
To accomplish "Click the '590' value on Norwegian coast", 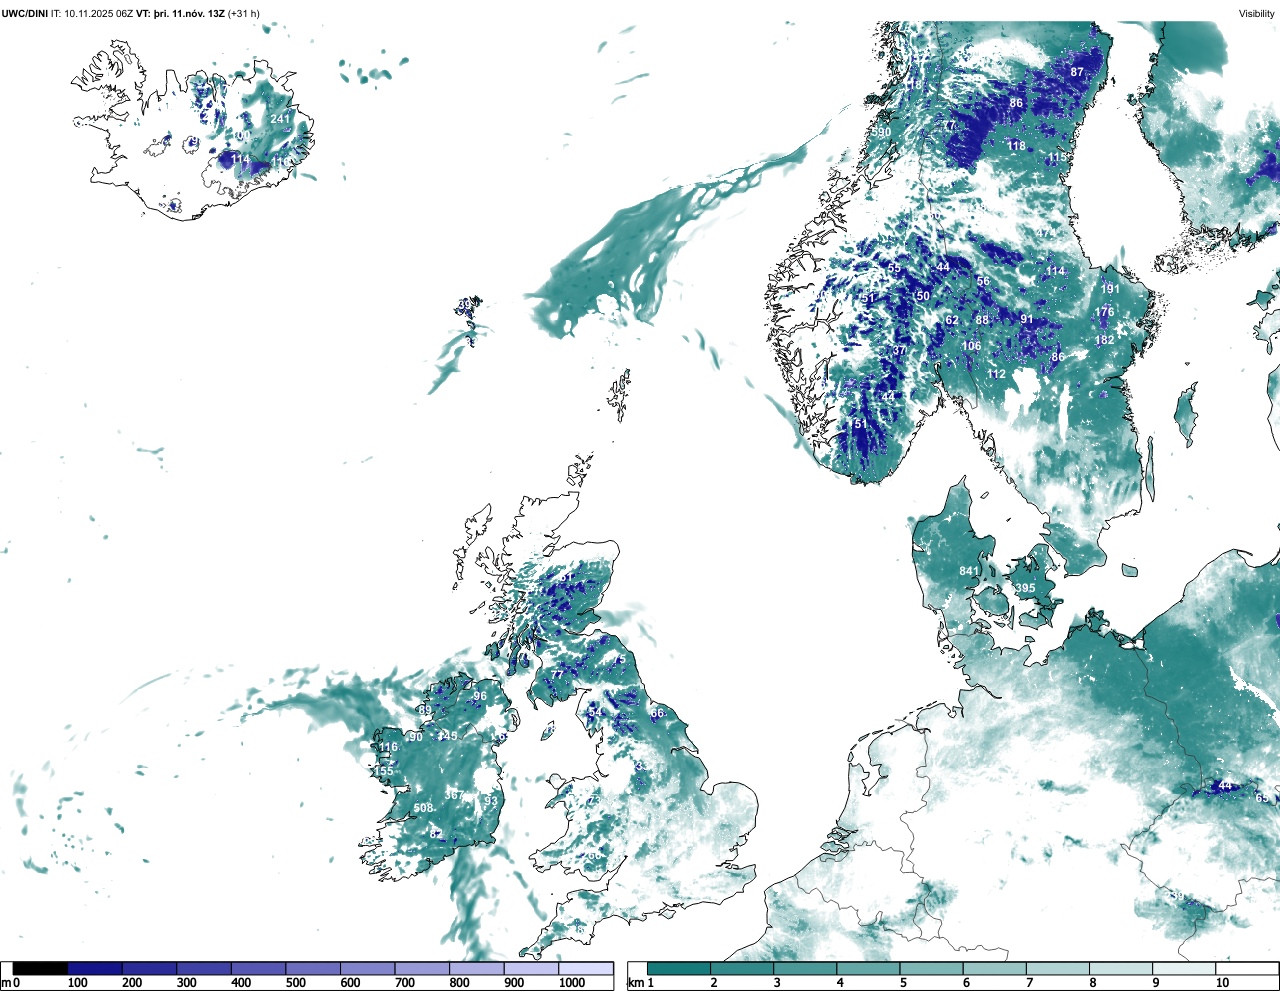I will coord(880,132).
